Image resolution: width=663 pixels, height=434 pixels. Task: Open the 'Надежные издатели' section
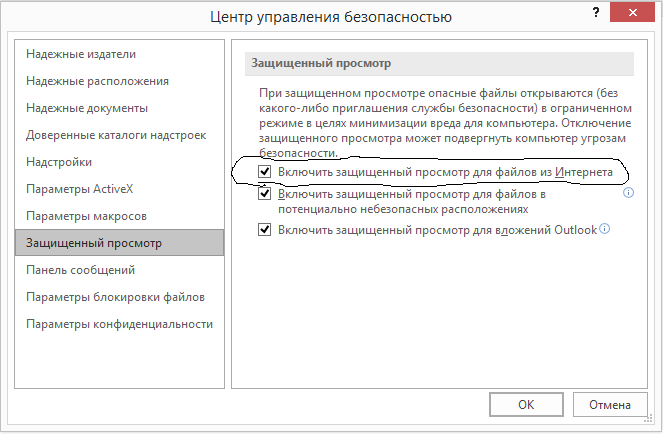[81, 54]
